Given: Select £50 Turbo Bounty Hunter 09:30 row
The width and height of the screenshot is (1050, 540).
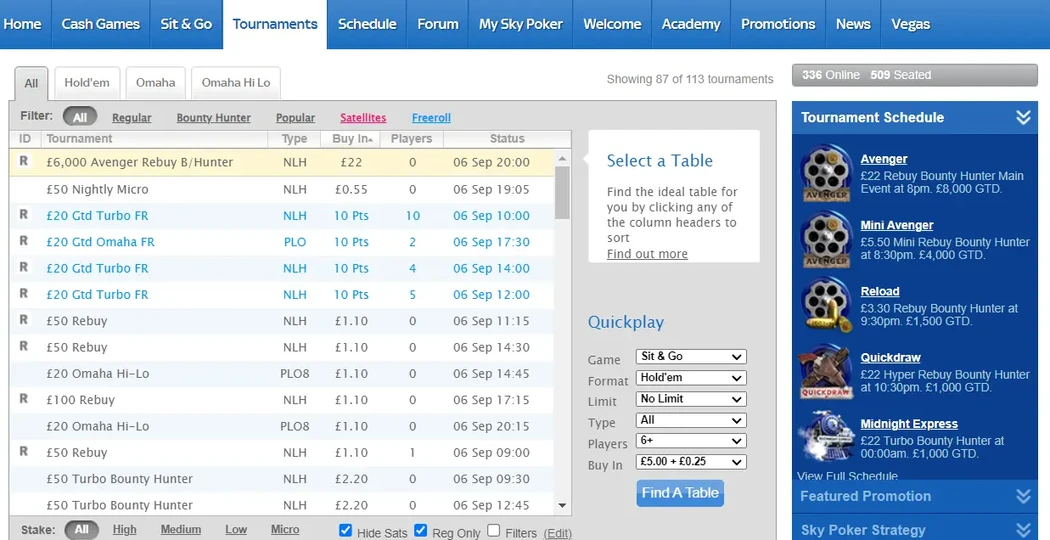Looking at the screenshot, I should click(x=282, y=479).
